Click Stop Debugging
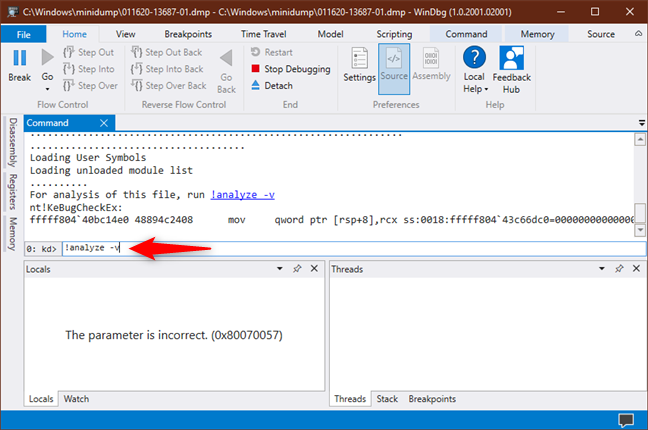This screenshot has height=430, width=648. pyautogui.click(x=291, y=69)
